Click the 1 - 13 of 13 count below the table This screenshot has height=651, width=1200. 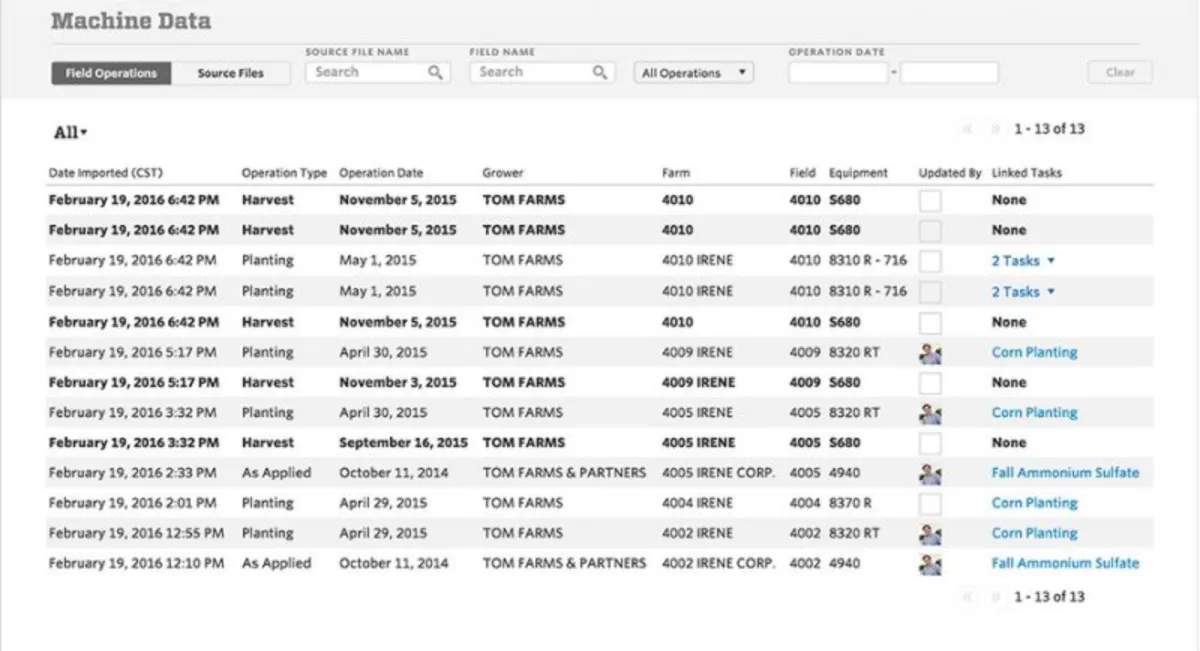(1049, 597)
